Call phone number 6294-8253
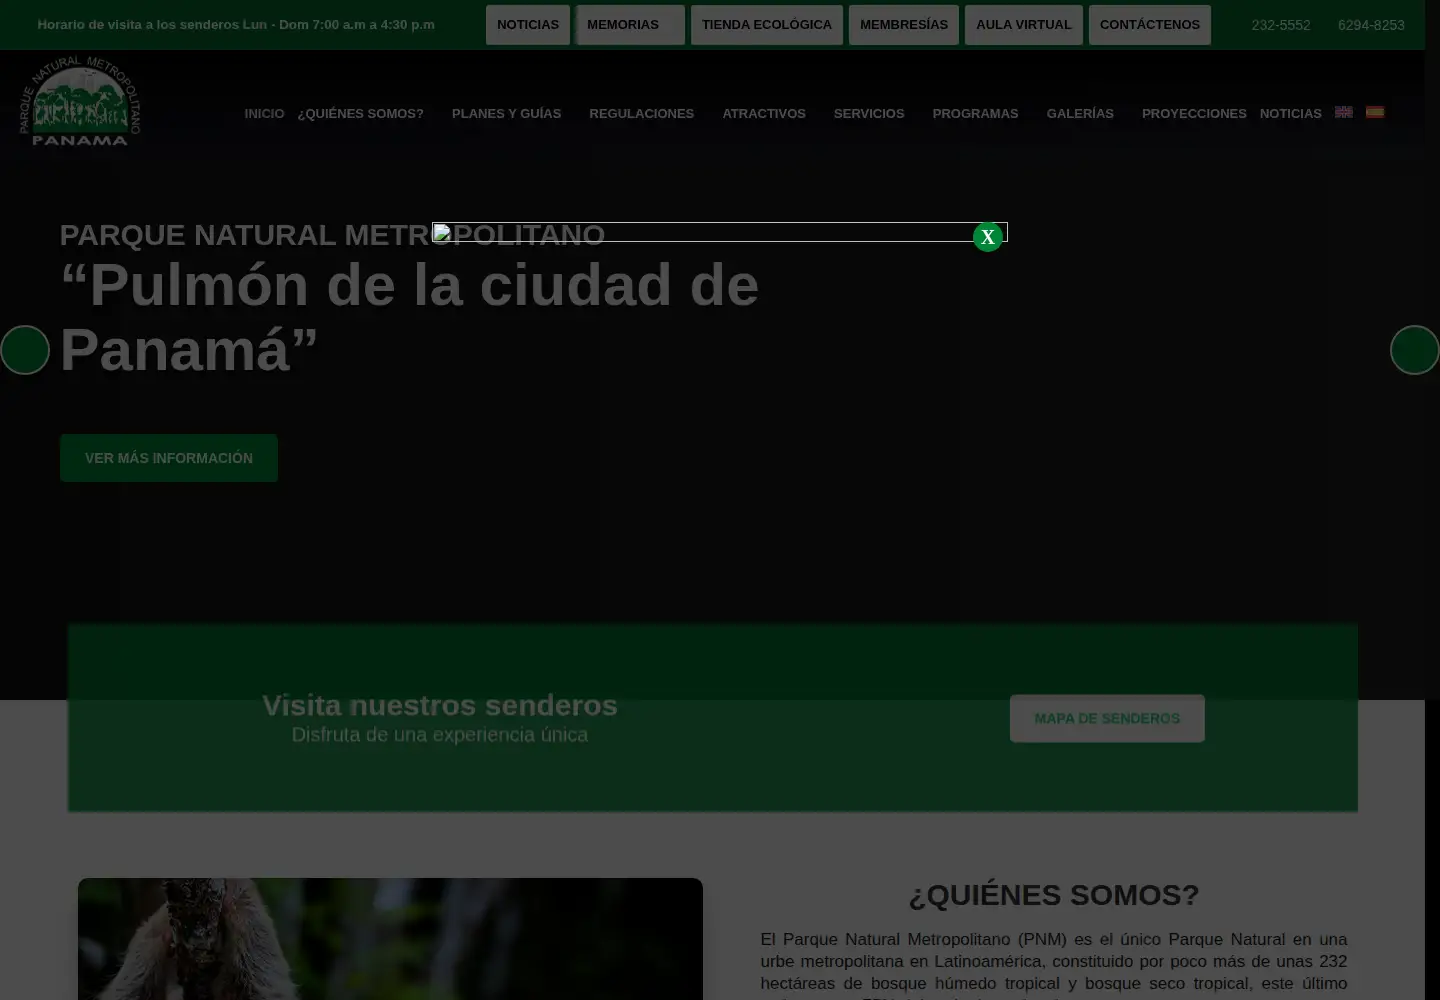The width and height of the screenshot is (1440, 1000). (1371, 25)
